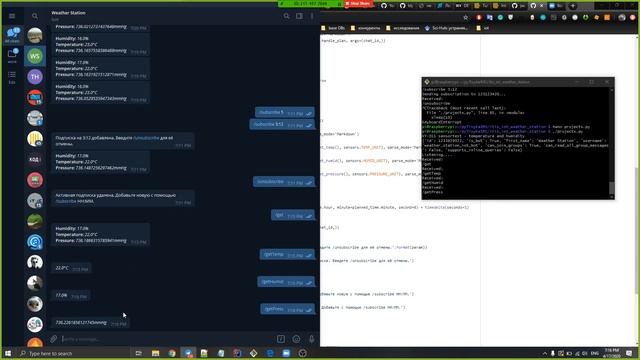The width and height of the screenshot is (640, 360).
Task: Open Task View from taskbar
Action: coord(138,353)
